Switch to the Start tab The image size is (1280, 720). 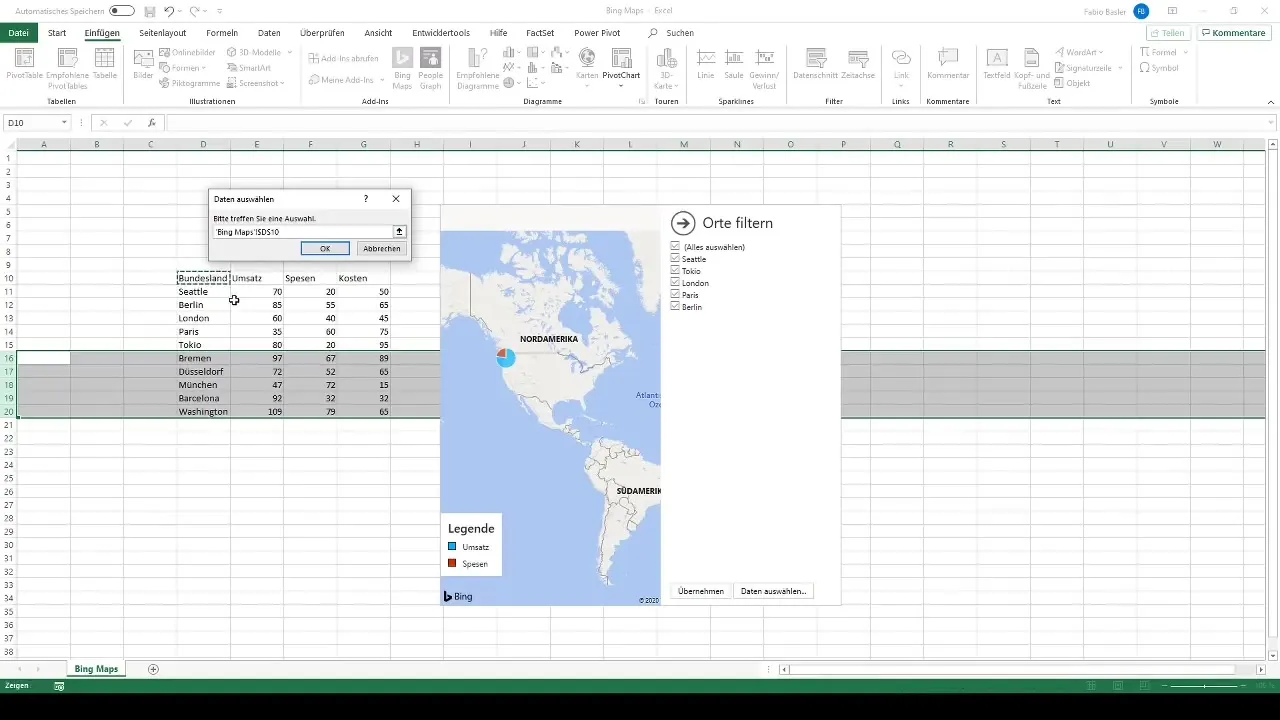(57, 33)
